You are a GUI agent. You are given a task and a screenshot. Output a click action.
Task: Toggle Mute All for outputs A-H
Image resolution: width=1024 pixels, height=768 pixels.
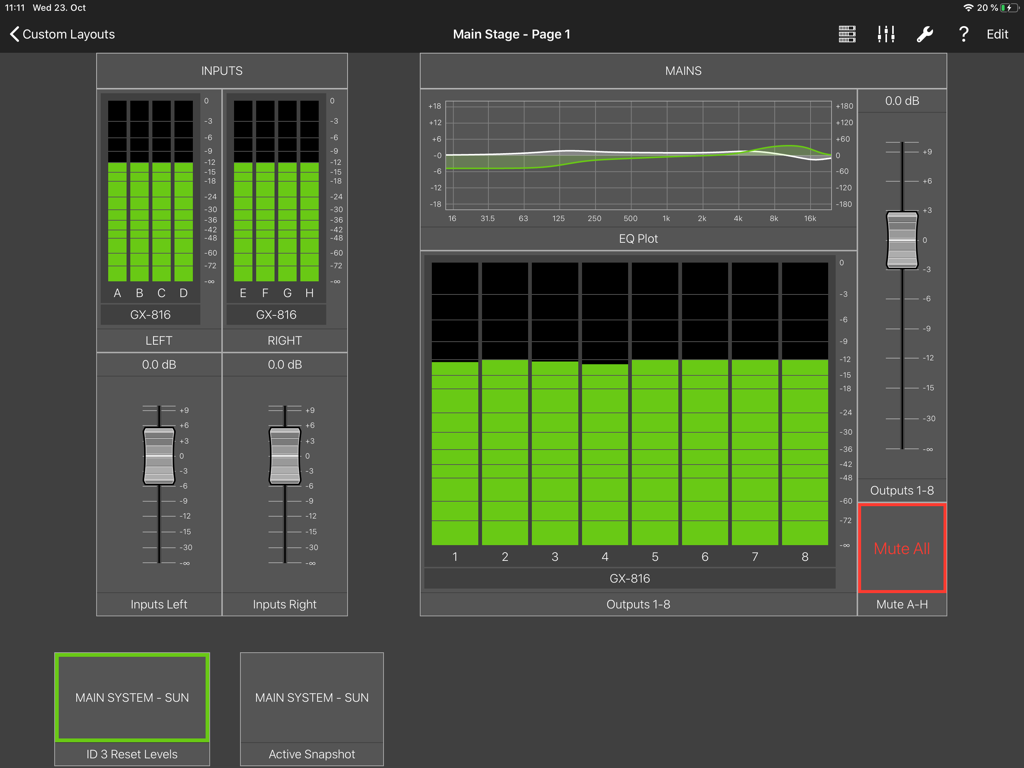(901, 547)
